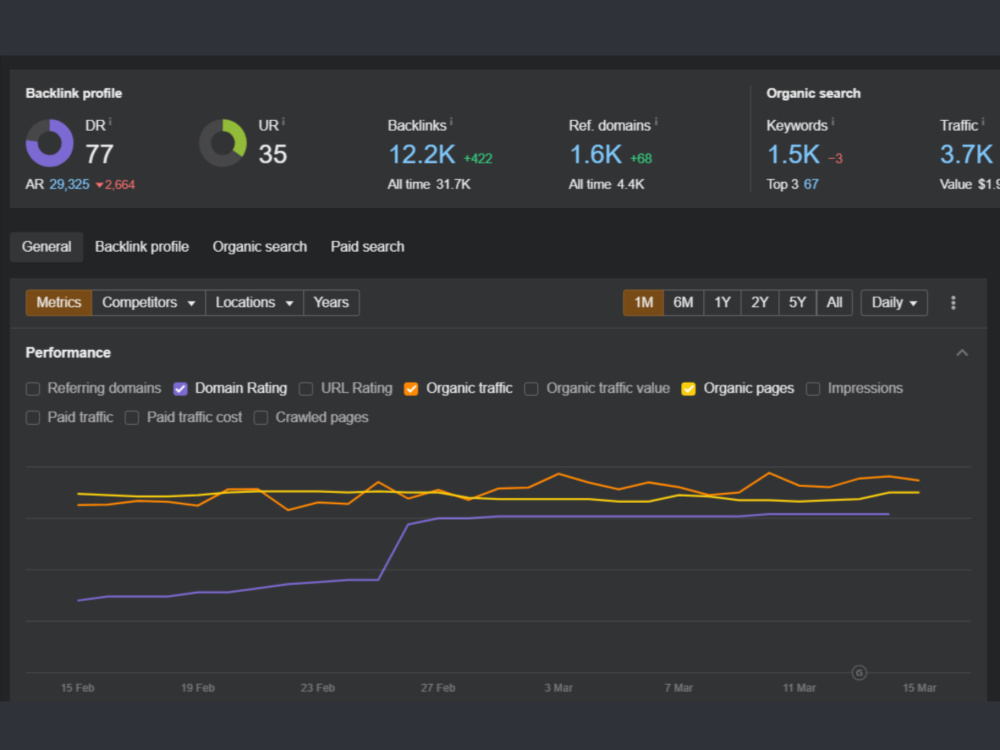This screenshot has height=750, width=1000.
Task: Open the Locations dropdown
Action: pos(254,303)
